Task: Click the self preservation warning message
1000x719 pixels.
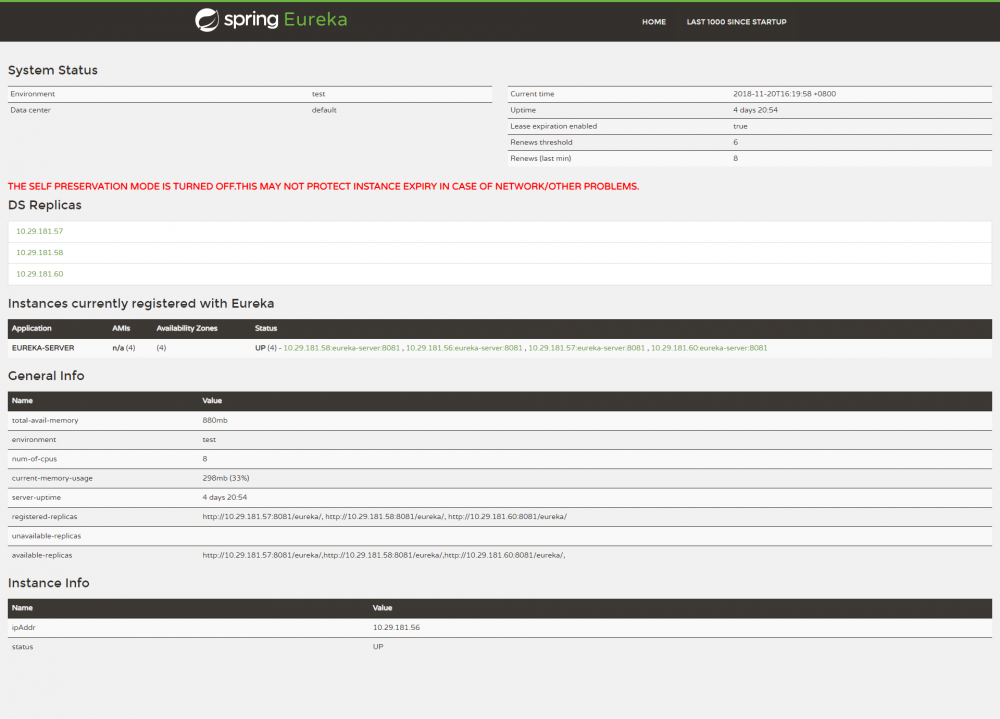Action: [322, 186]
